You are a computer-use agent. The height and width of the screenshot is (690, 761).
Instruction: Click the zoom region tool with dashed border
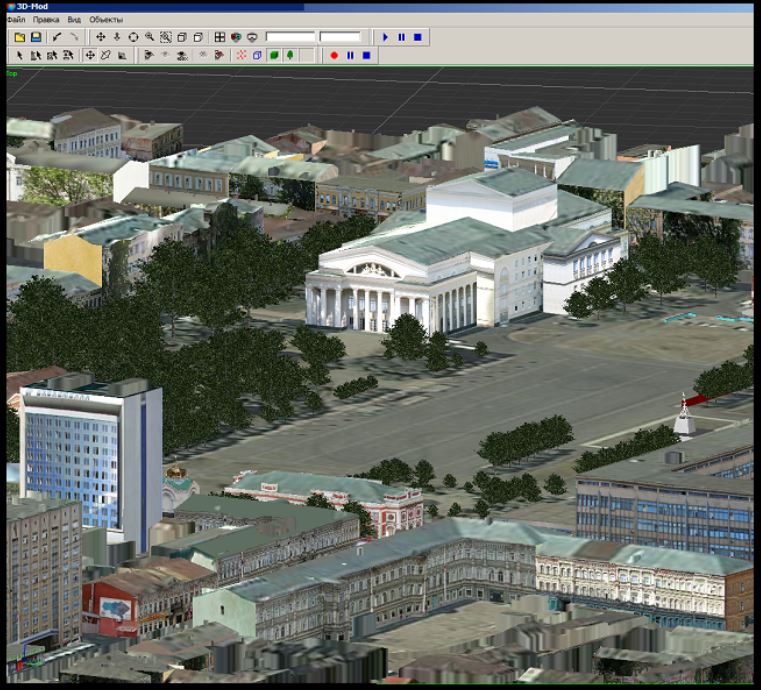(165, 37)
